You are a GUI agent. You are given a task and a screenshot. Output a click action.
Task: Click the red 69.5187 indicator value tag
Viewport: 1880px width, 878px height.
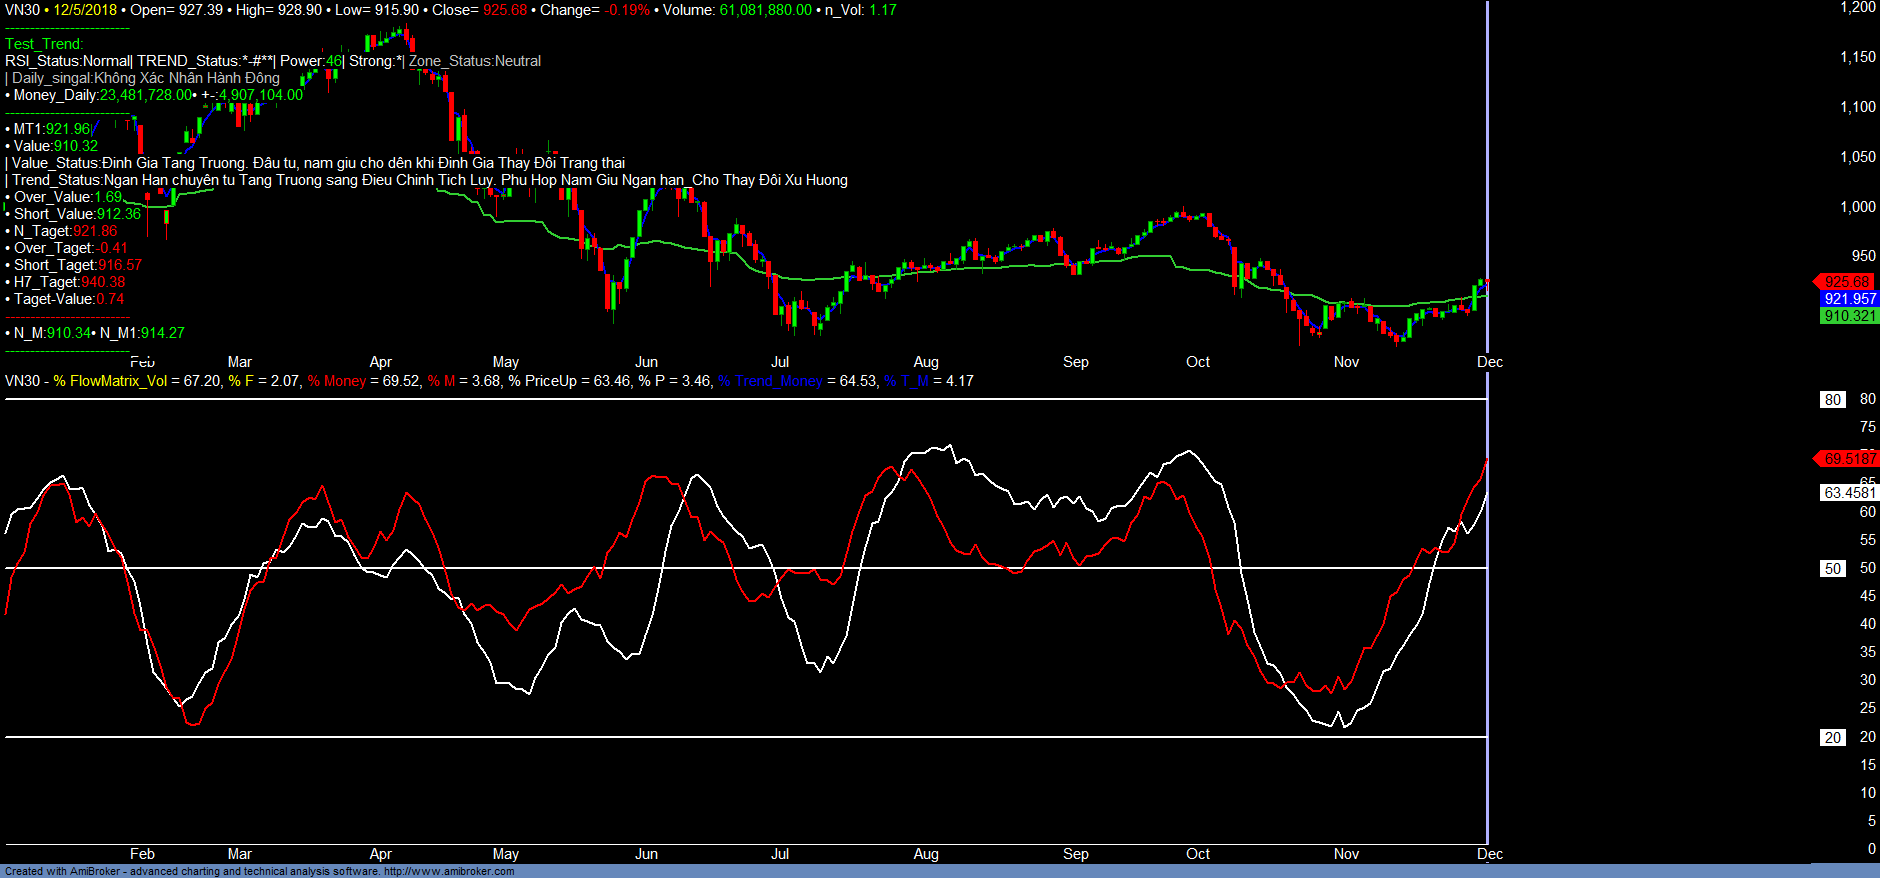[x=1848, y=459]
